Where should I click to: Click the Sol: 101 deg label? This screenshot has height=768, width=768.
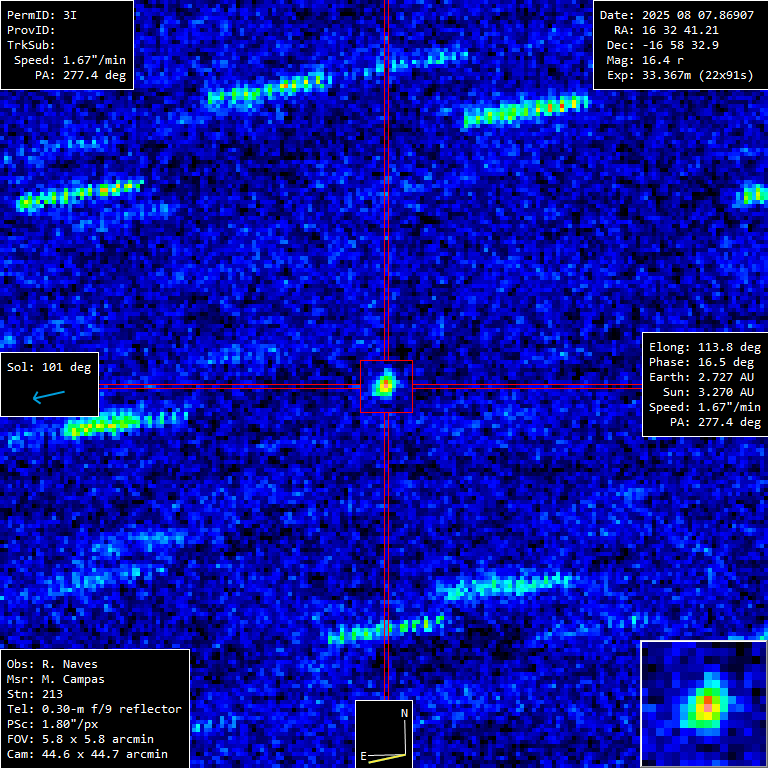[49, 367]
